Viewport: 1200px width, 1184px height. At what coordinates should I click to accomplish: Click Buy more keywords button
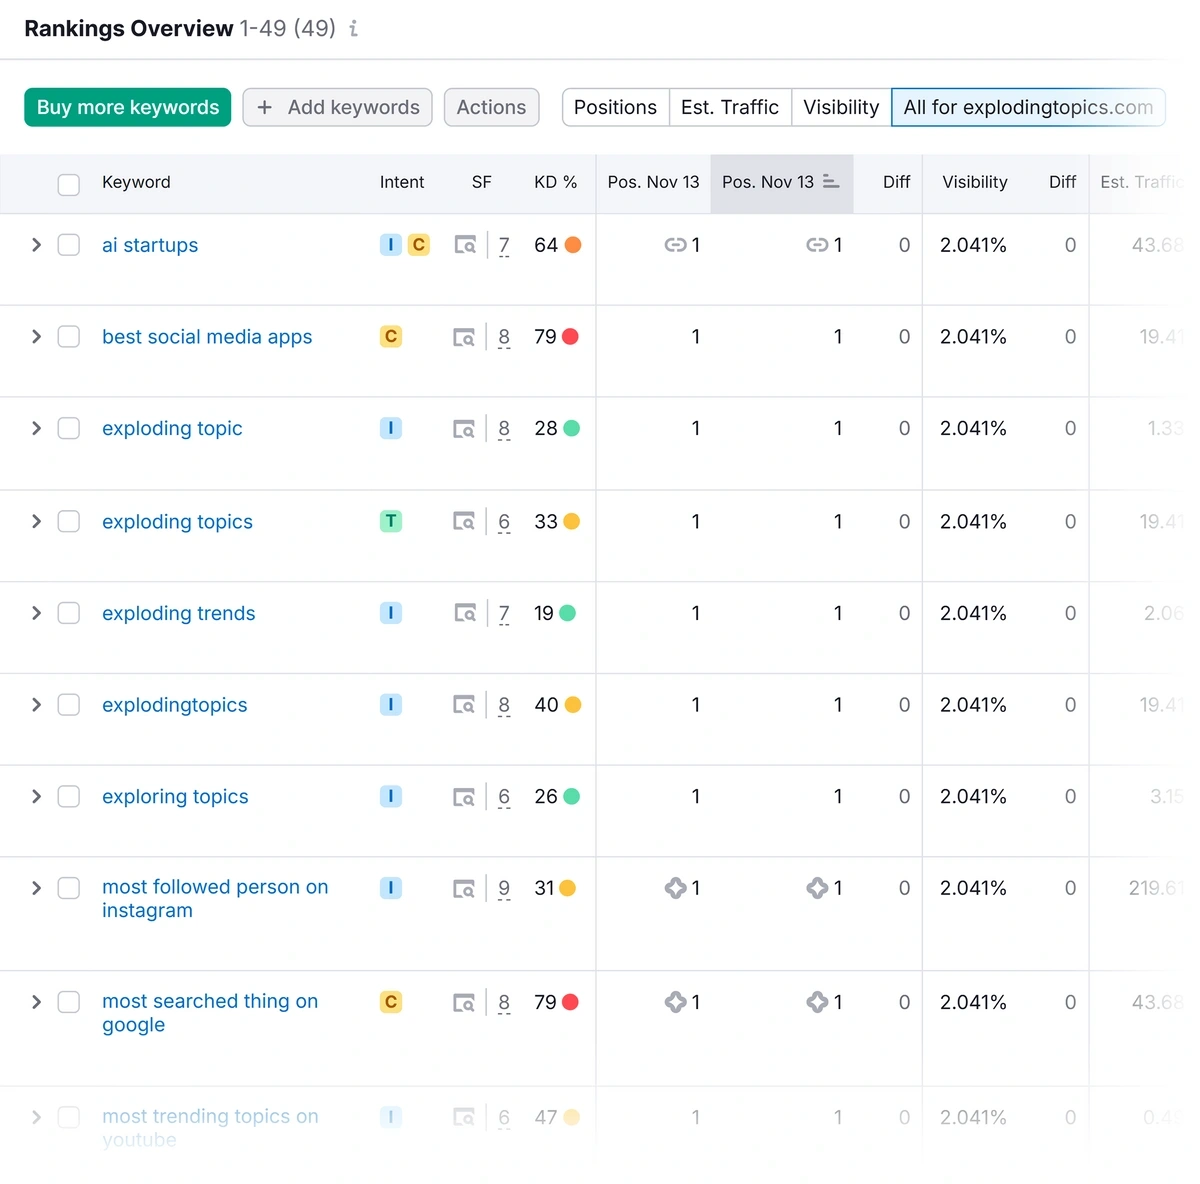[128, 107]
